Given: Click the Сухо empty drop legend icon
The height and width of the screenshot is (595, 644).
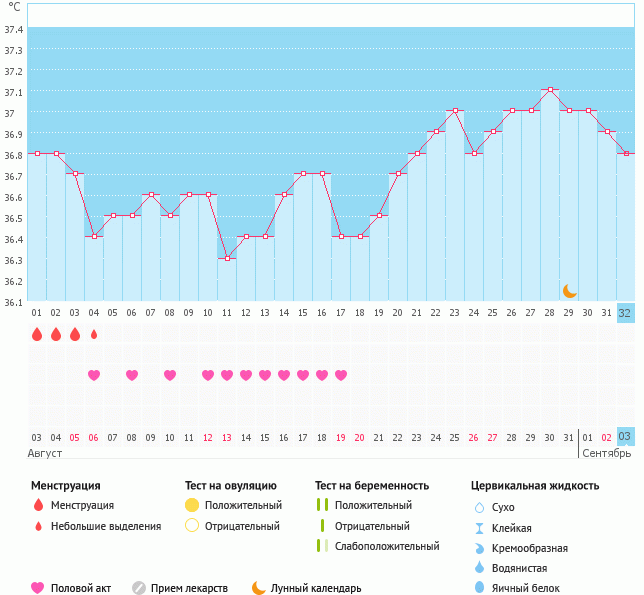Looking at the screenshot, I should (479, 508).
